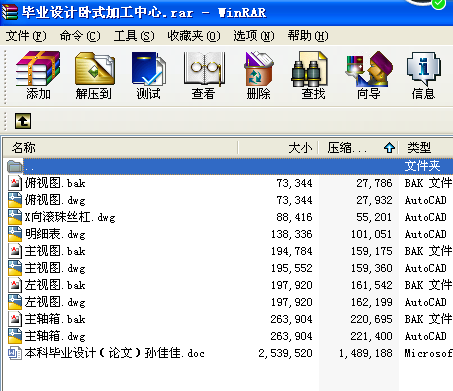Sort by the 压缩... column header
The width and height of the screenshot is (453, 391).
point(358,148)
